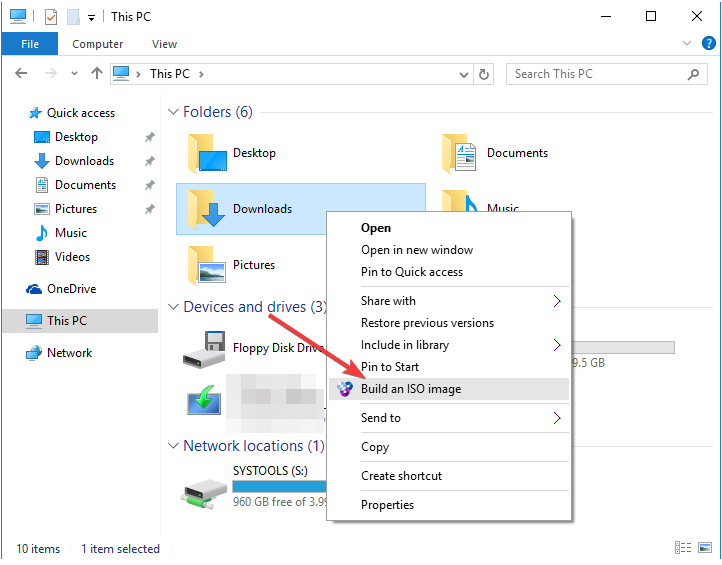Select the blurred drive with green arrow
This screenshot has height=565, width=722.
coord(204,401)
